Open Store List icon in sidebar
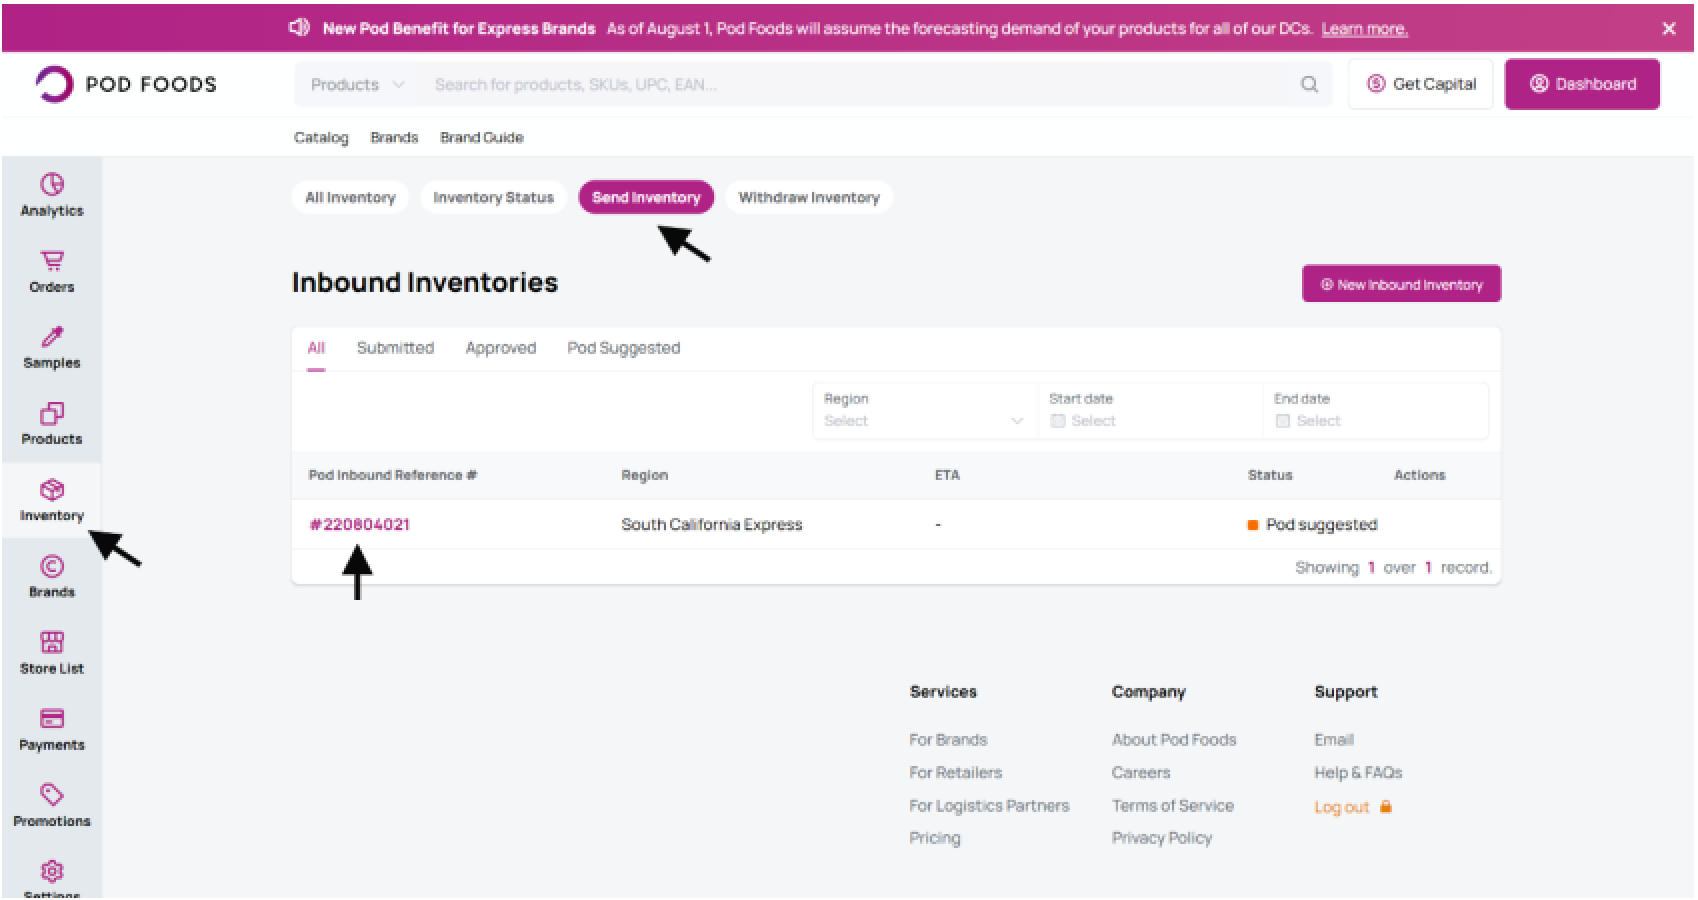This screenshot has height=900, width=1698. pos(52,642)
